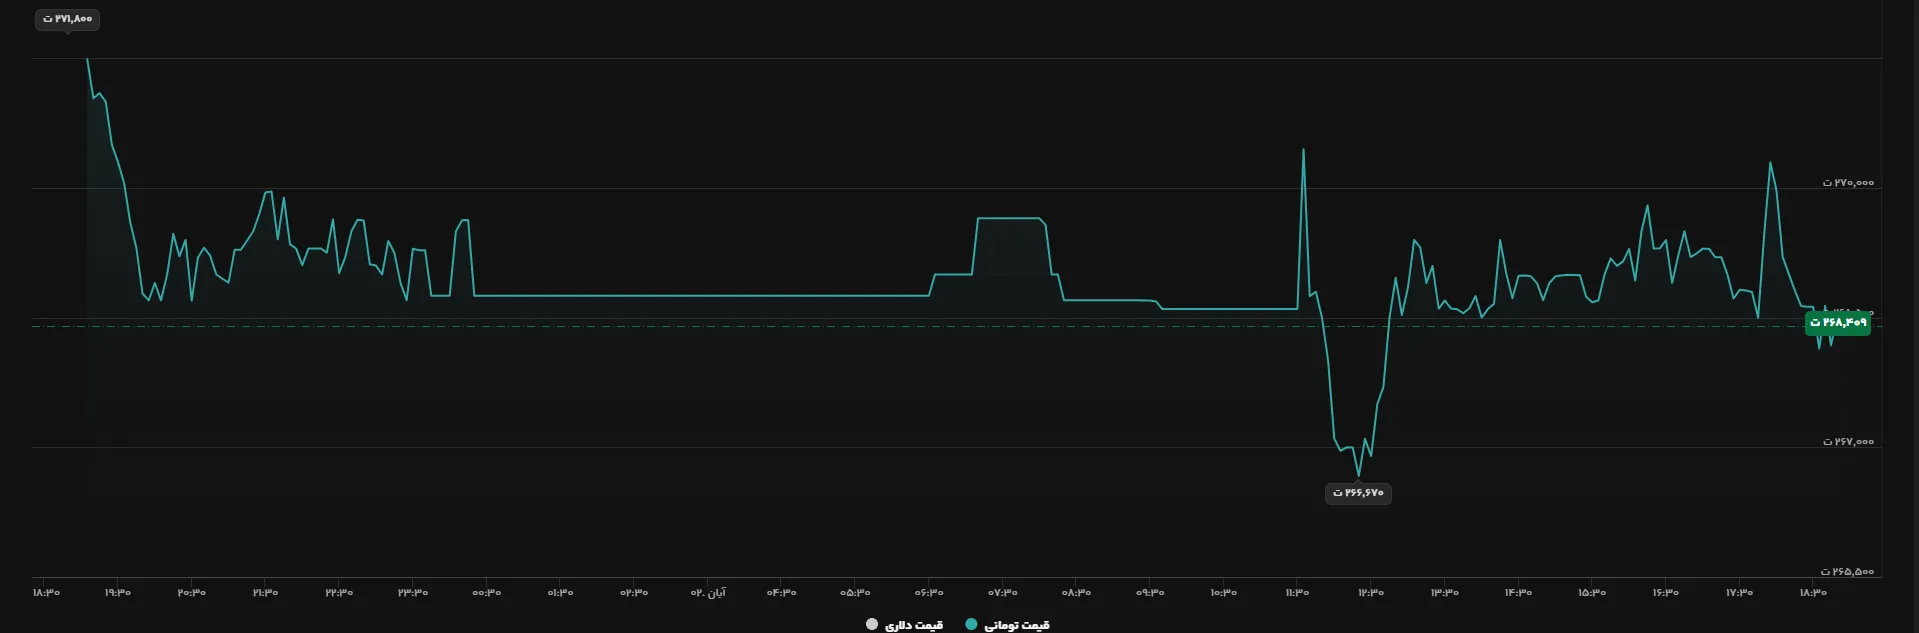Viewport: 1919px width, 633px height.
Task: Click the 07:30 time axis label
Action: (x=1003, y=593)
